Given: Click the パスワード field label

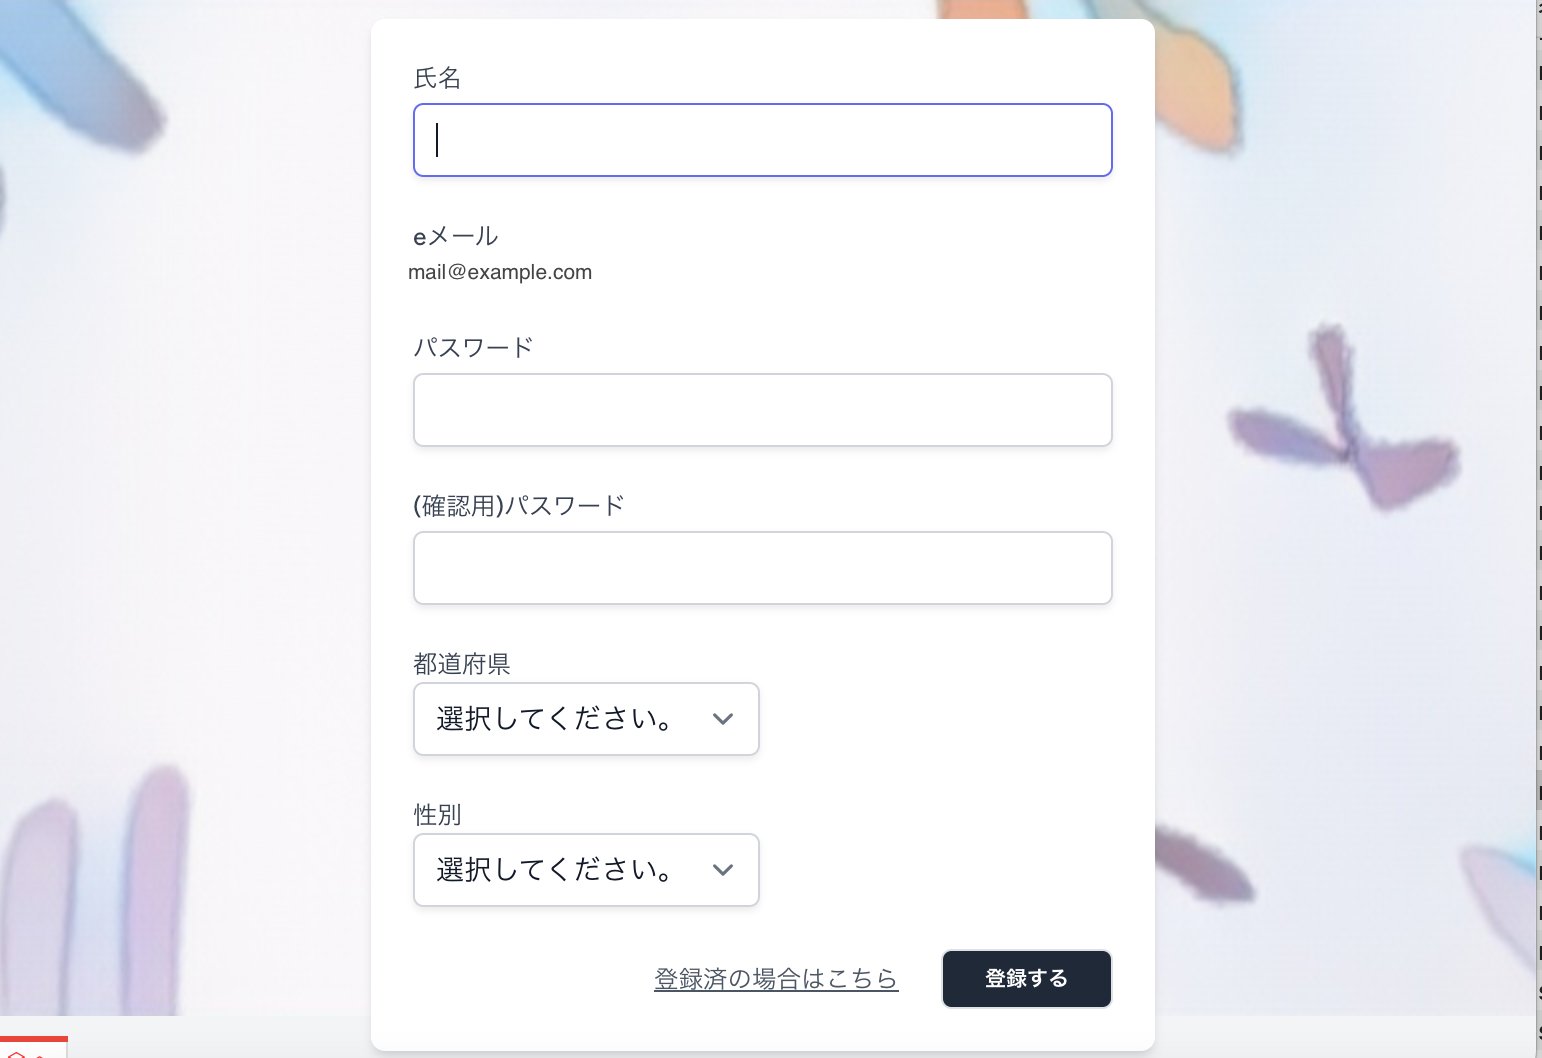Looking at the screenshot, I should pos(474,348).
